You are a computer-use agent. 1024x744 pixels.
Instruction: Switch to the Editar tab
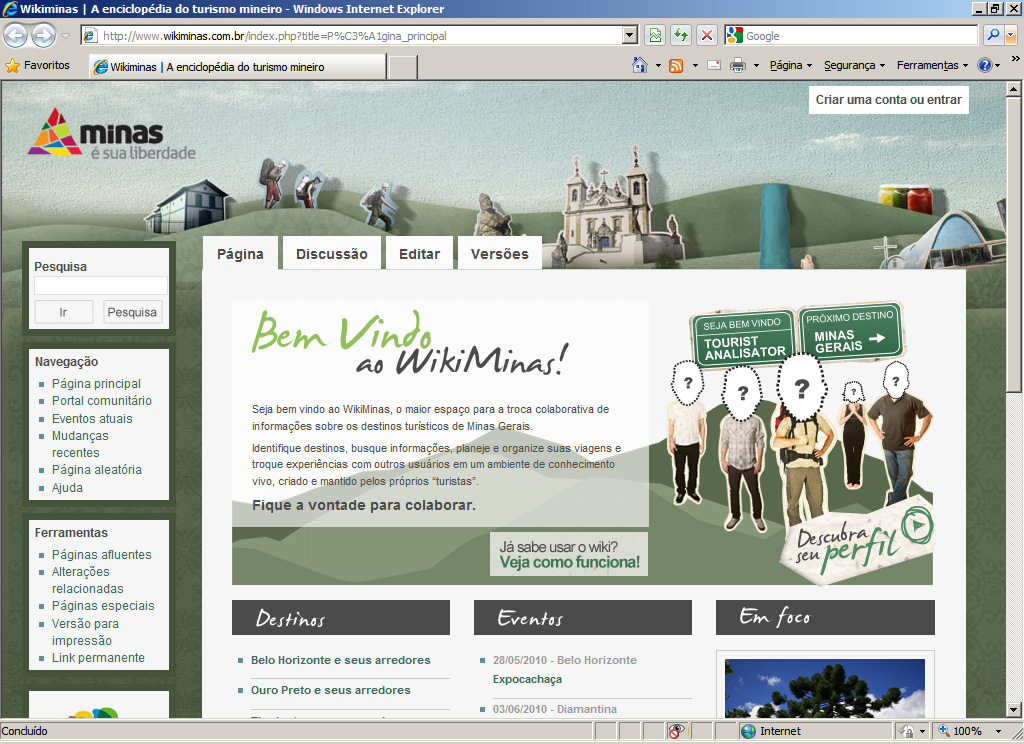[x=419, y=254]
